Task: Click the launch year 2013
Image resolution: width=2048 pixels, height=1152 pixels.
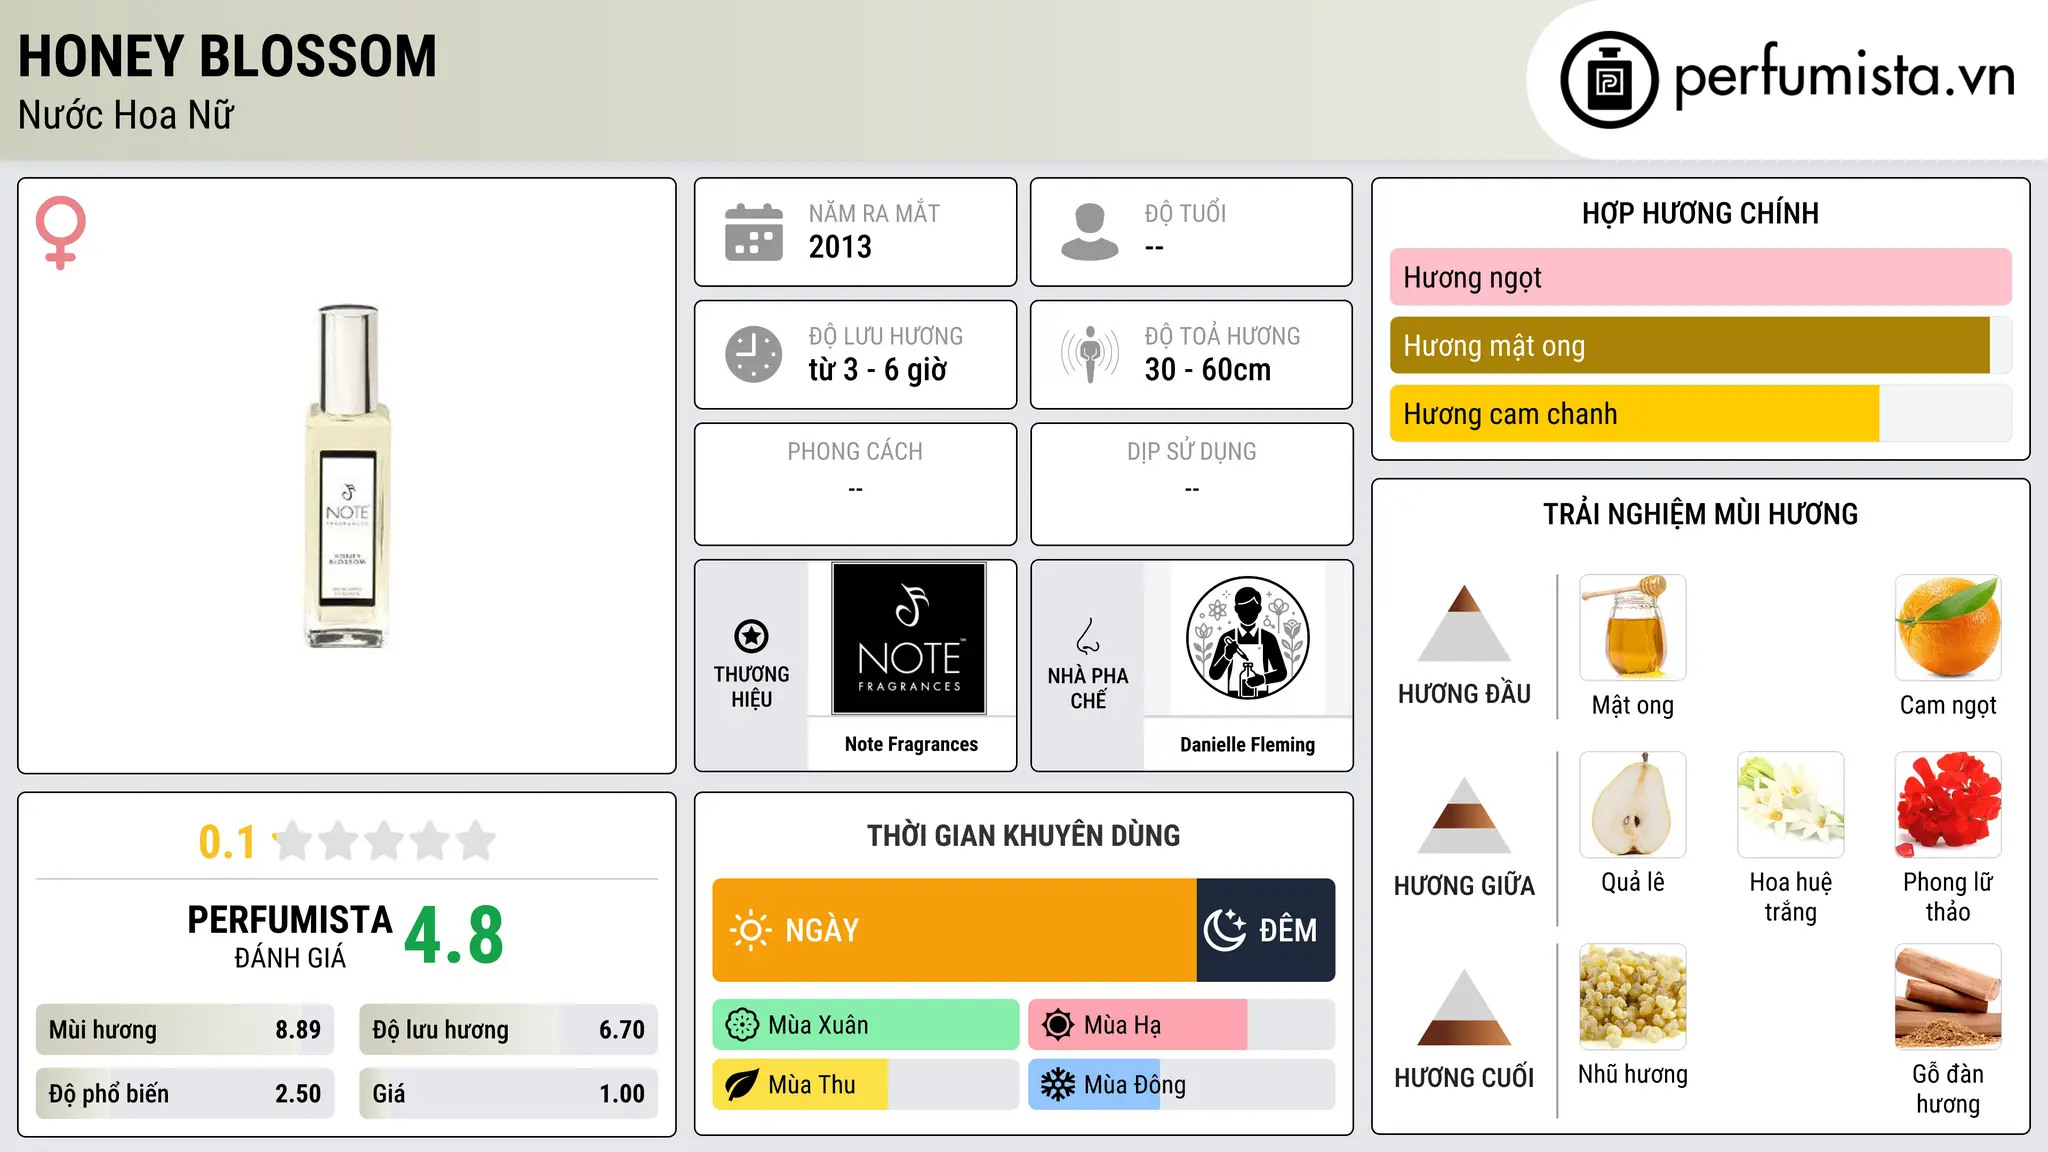Action: (840, 247)
